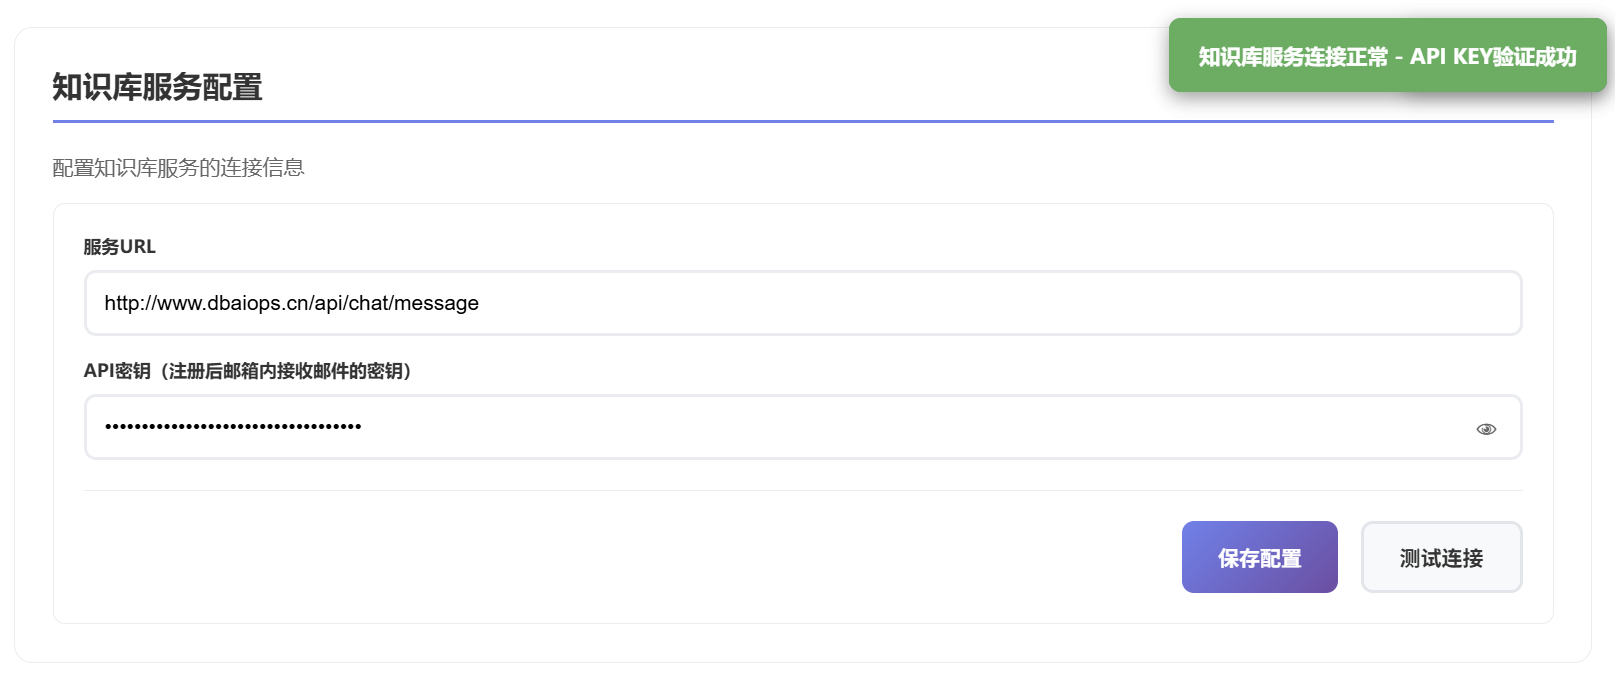
Task: Dismiss the green success toast notification
Action: pos(1387,56)
